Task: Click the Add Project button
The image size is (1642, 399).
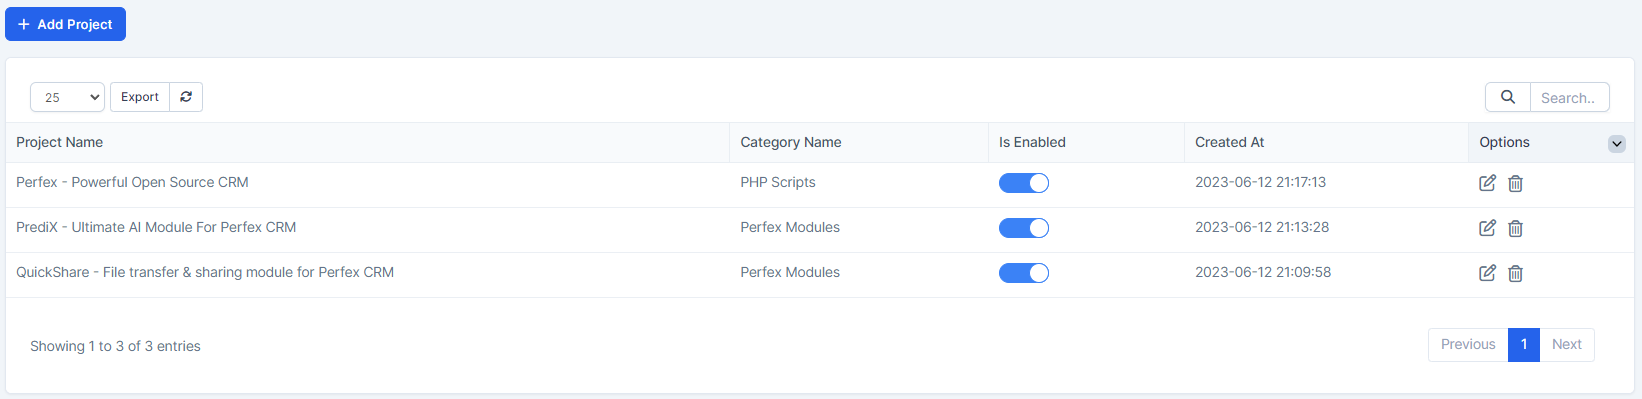Action: 65,24
